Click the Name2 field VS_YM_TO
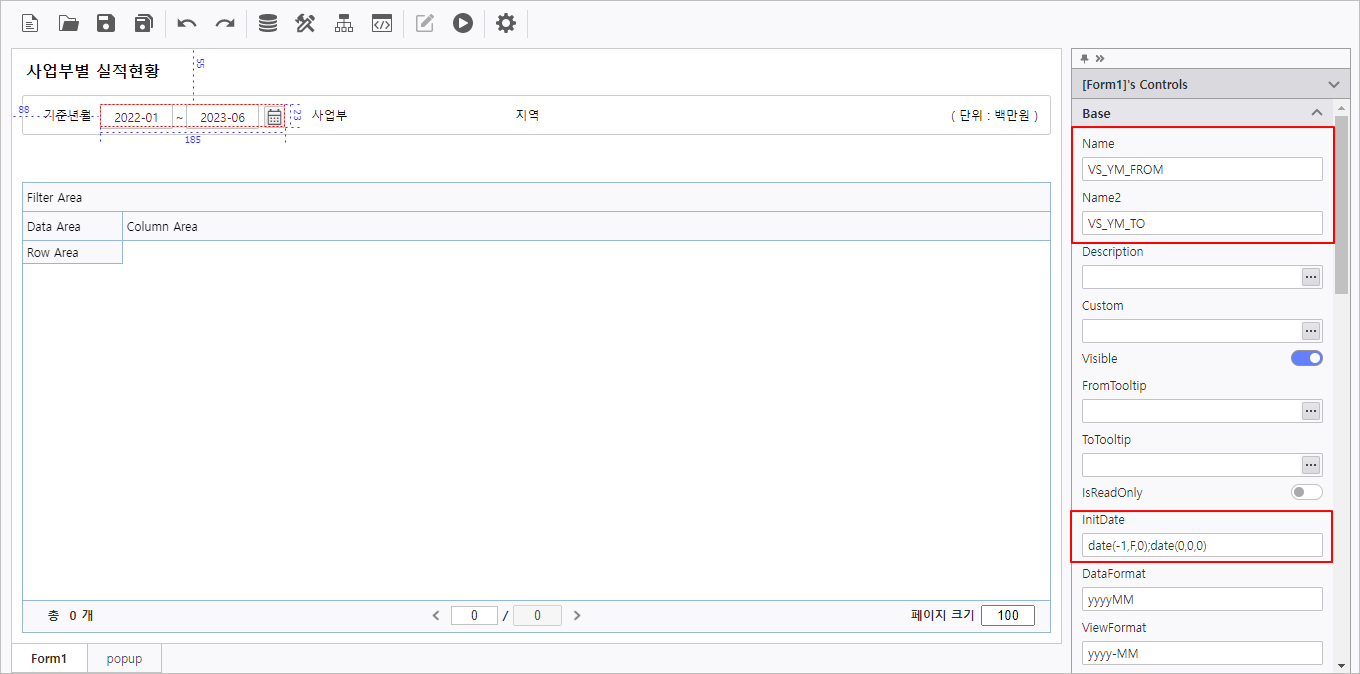 click(1202, 223)
